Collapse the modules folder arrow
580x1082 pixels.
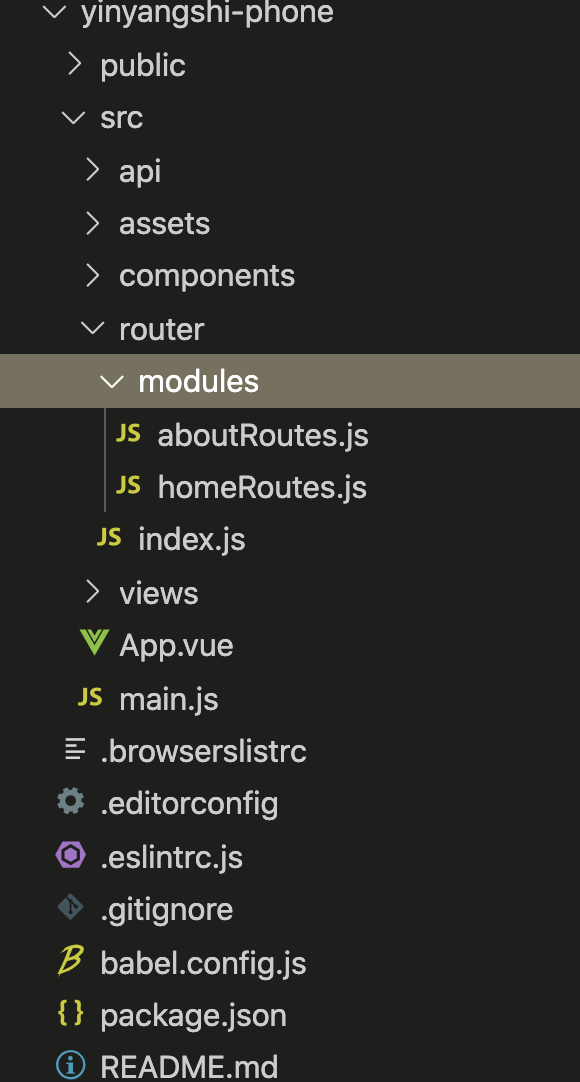pyautogui.click(x=112, y=381)
